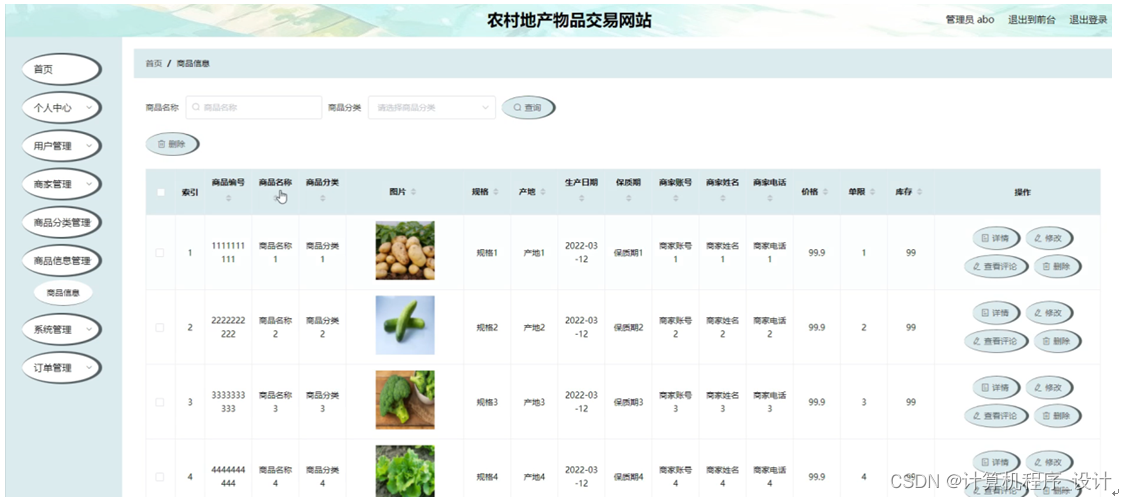Screen dimensions: 1127x500
Task: Focus the 商品名称 search input
Action: 254,107
